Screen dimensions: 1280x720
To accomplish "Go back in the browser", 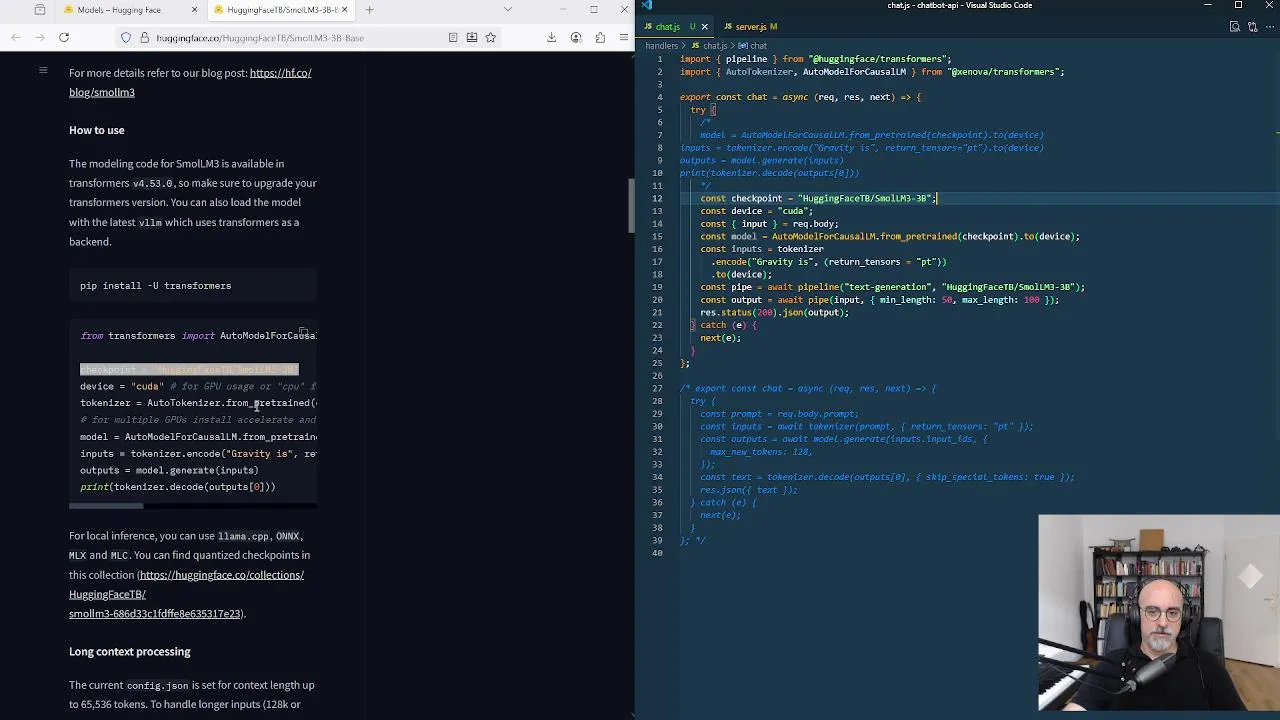I will coord(16,38).
